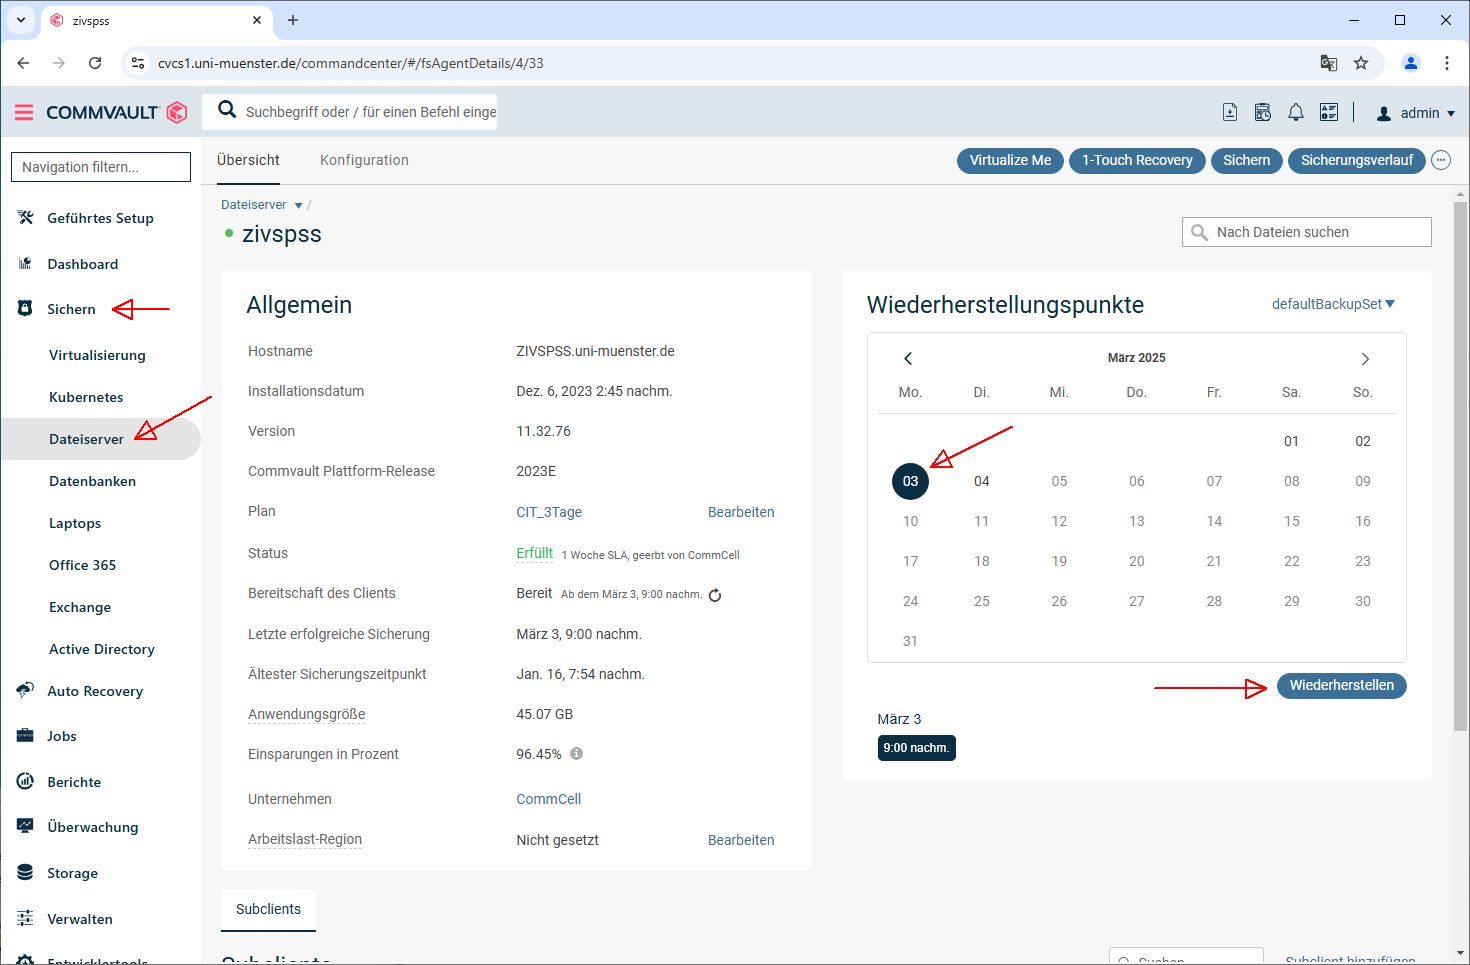1470x965 pixels.
Task: Expand the defaultBackupSet dropdown
Action: click(1333, 304)
